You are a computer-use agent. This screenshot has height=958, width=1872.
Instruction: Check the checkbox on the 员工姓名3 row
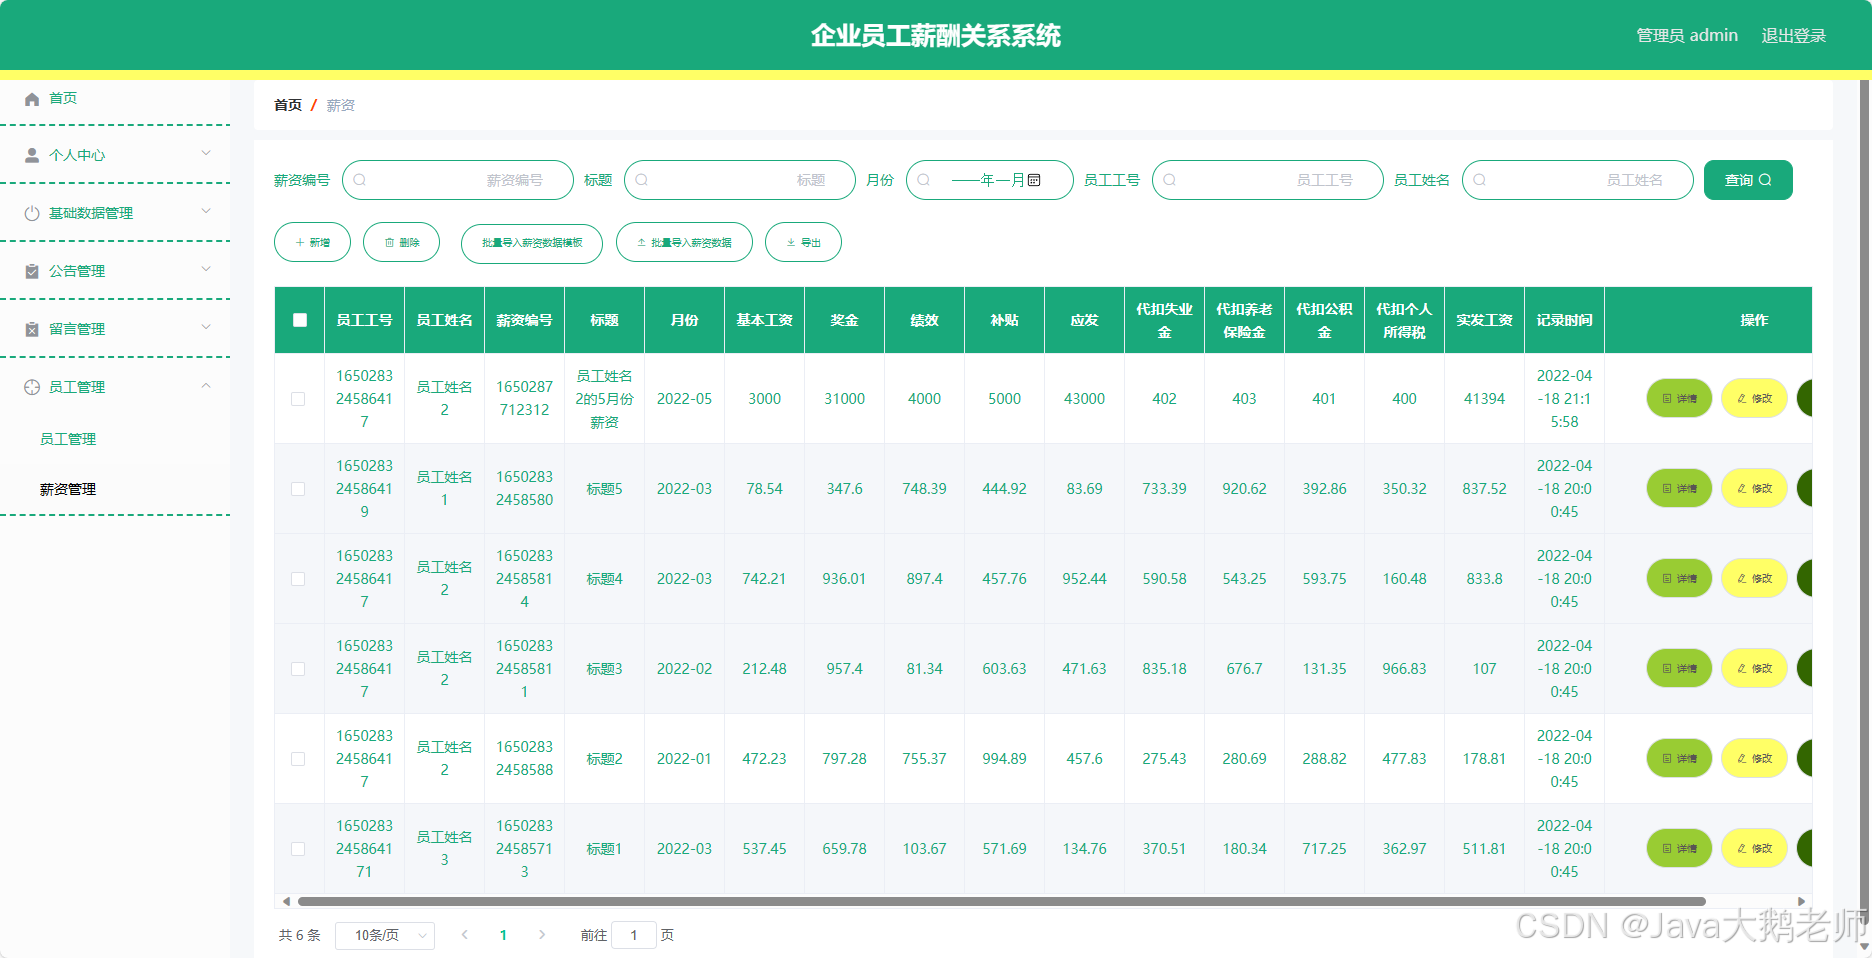pyautogui.click(x=298, y=848)
